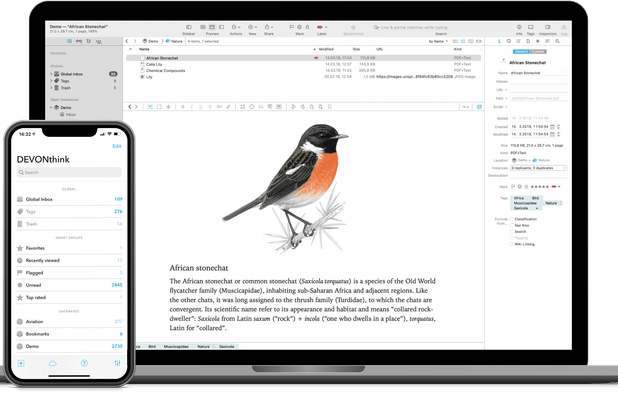The width and height of the screenshot is (618, 394).
Task: Tap the Aviation database on the iPhone
Action: pos(69,322)
